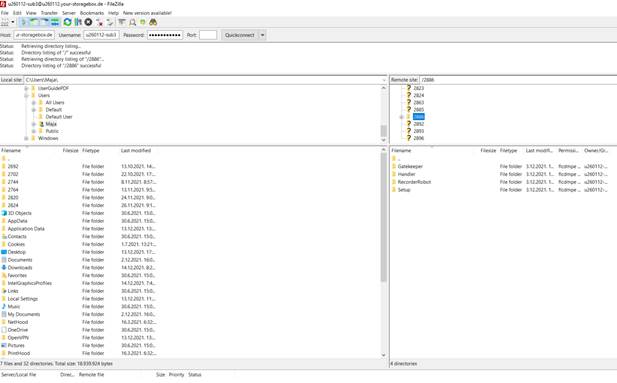Select the Gatekeeper remote folder
Image resolution: width=617 pixels, height=383 pixels.
(410, 167)
